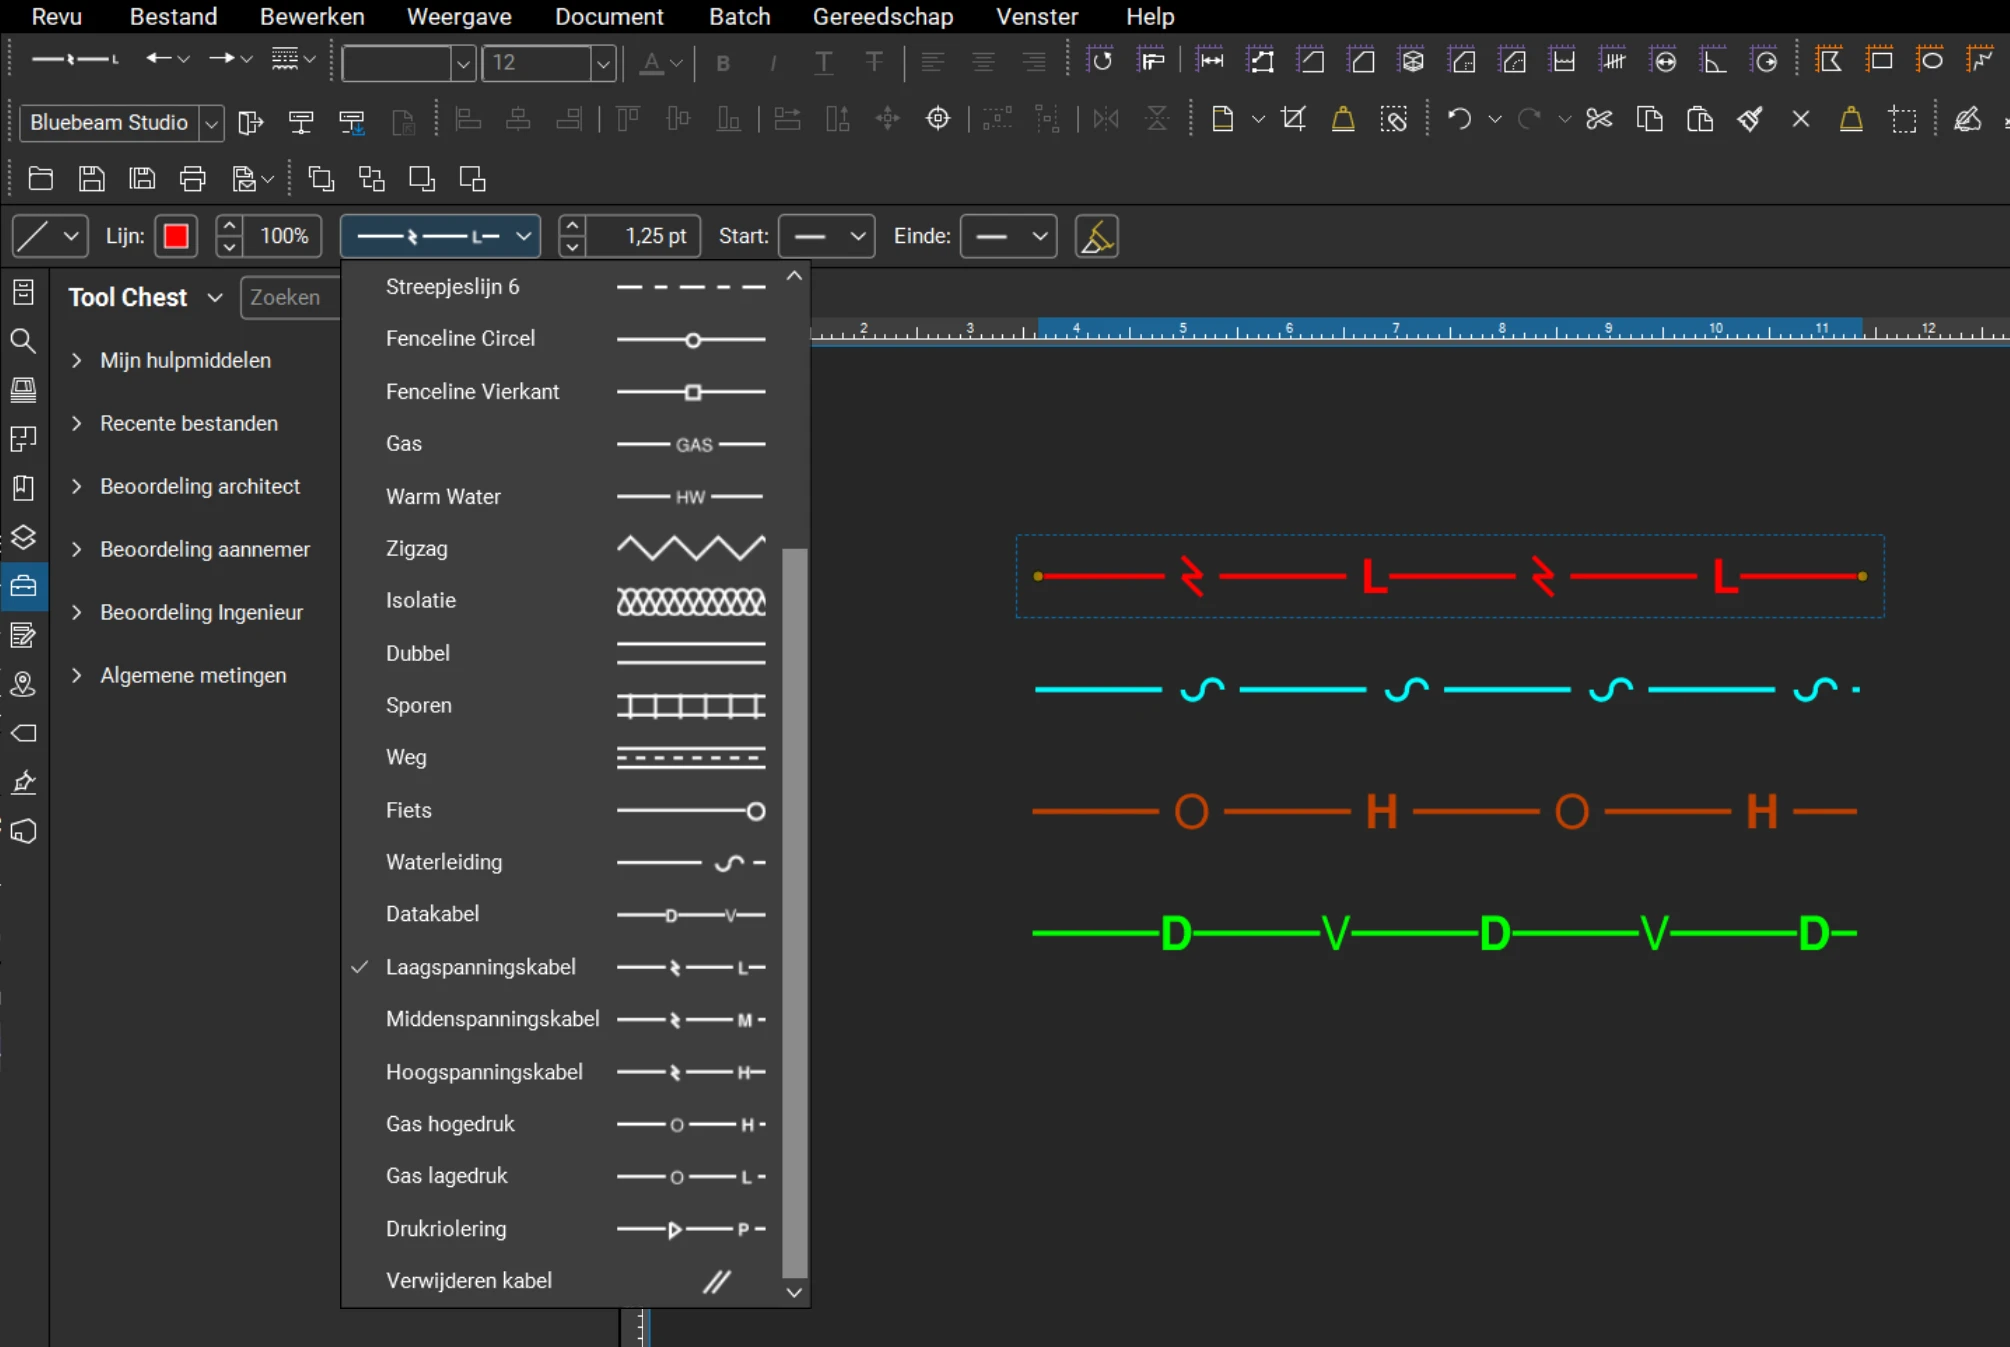
Task: Open the Bookmarks panel icon
Action: point(23,488)
